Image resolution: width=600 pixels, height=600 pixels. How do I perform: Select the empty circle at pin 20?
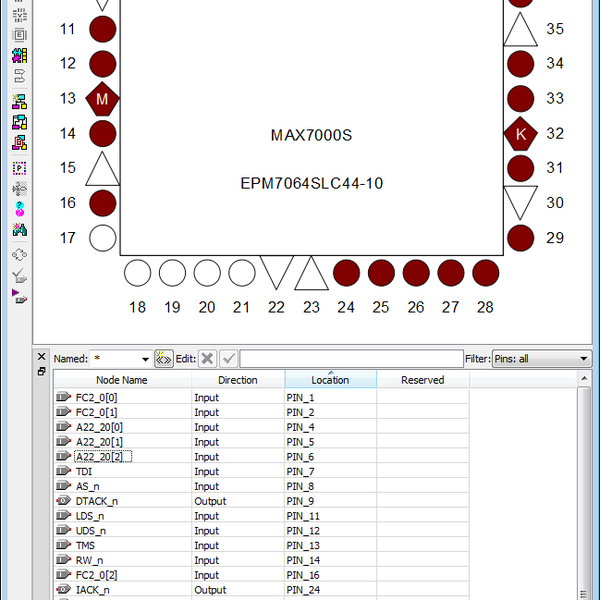tap(207, 273)
